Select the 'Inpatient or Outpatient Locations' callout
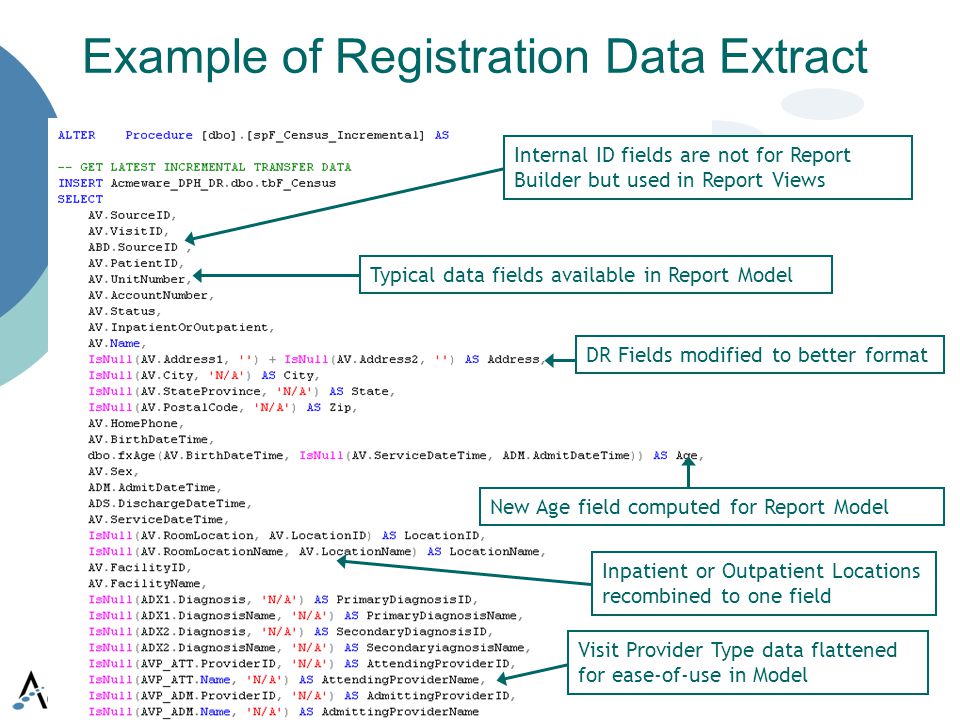Image resolution: width=960 pixels, height=720 pixels. 763,583
